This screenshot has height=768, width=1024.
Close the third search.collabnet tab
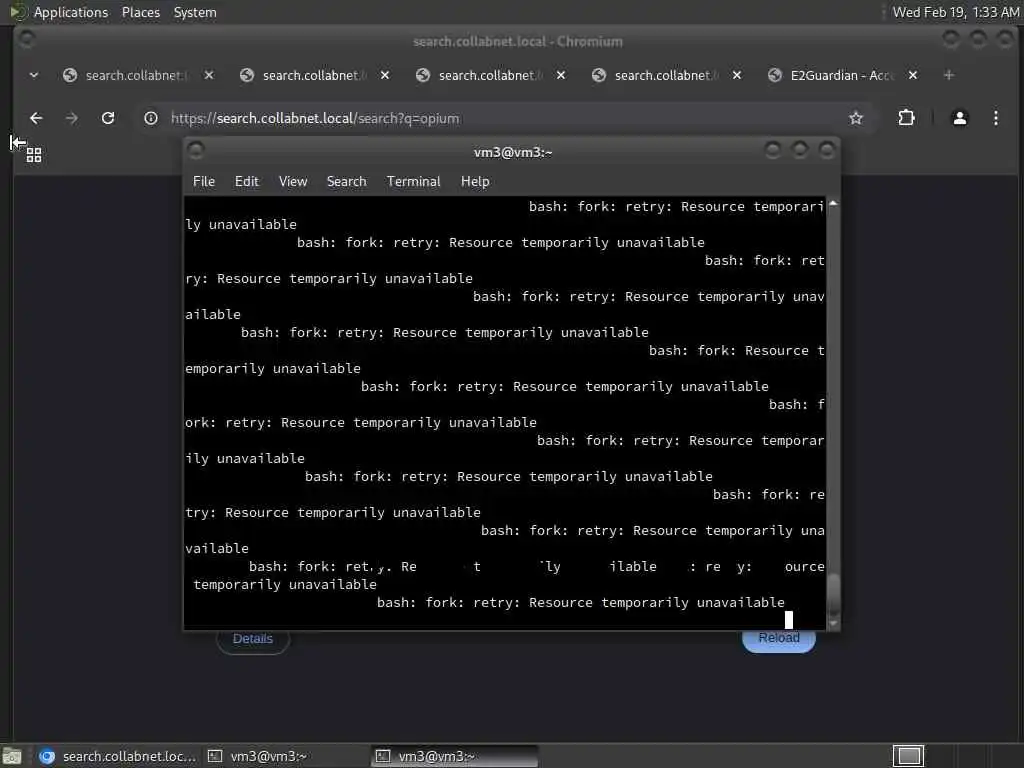[x=561, y=75]
